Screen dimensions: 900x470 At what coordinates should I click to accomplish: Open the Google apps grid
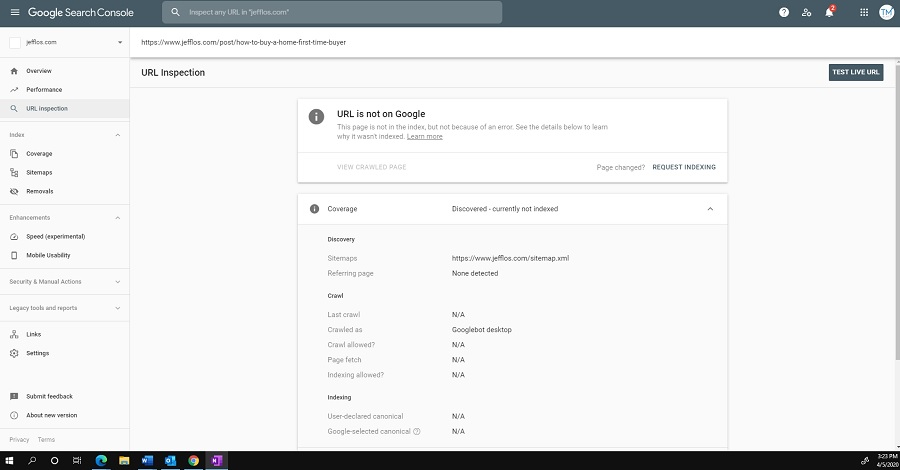tap(864, 12)
